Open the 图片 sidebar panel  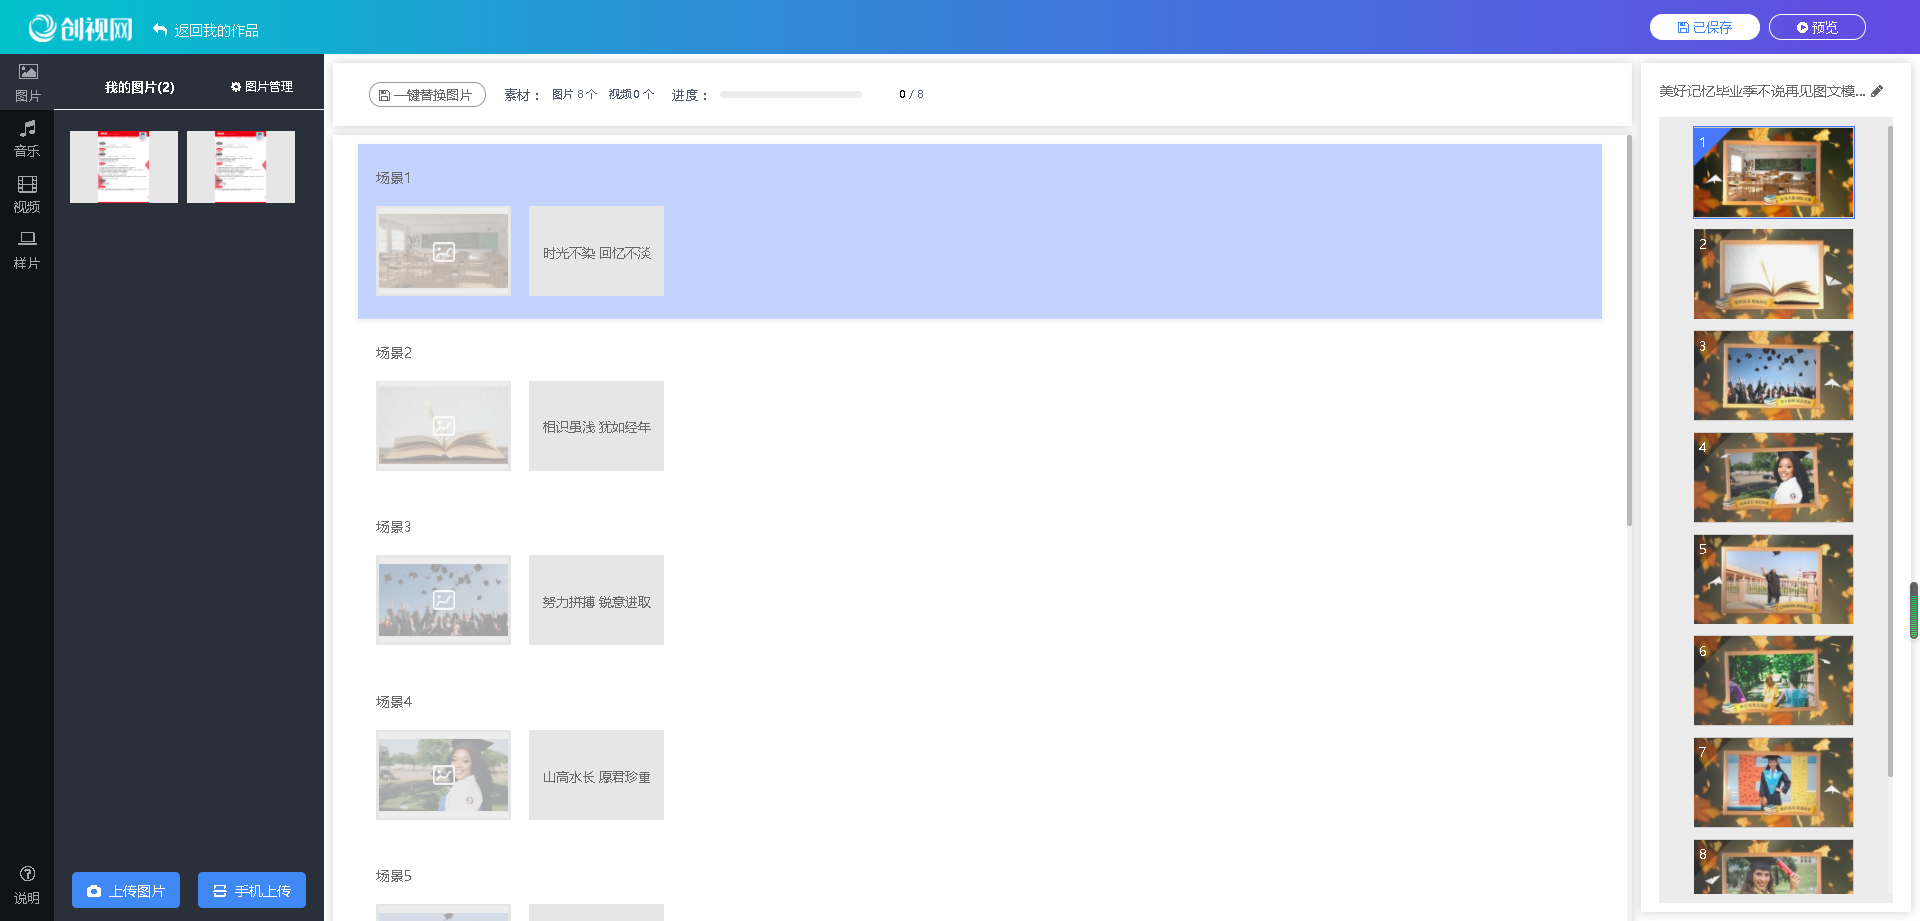[27, 82]
